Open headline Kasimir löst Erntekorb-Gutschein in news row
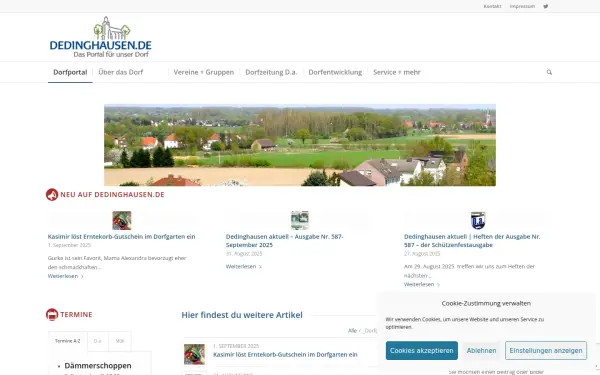Screen dimensions: 600x375 point(121,236)
